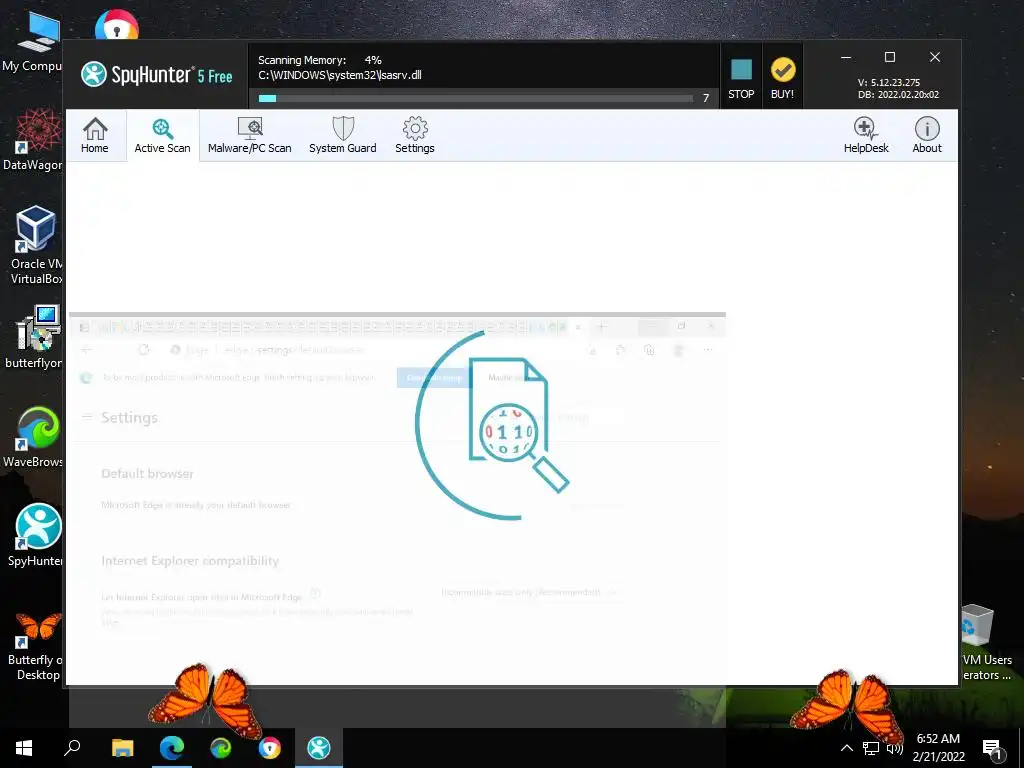Viewport: 1024px width, 768px height.
Task: Open the Malware/PC Scan tab
Action: tap(249, 135)
